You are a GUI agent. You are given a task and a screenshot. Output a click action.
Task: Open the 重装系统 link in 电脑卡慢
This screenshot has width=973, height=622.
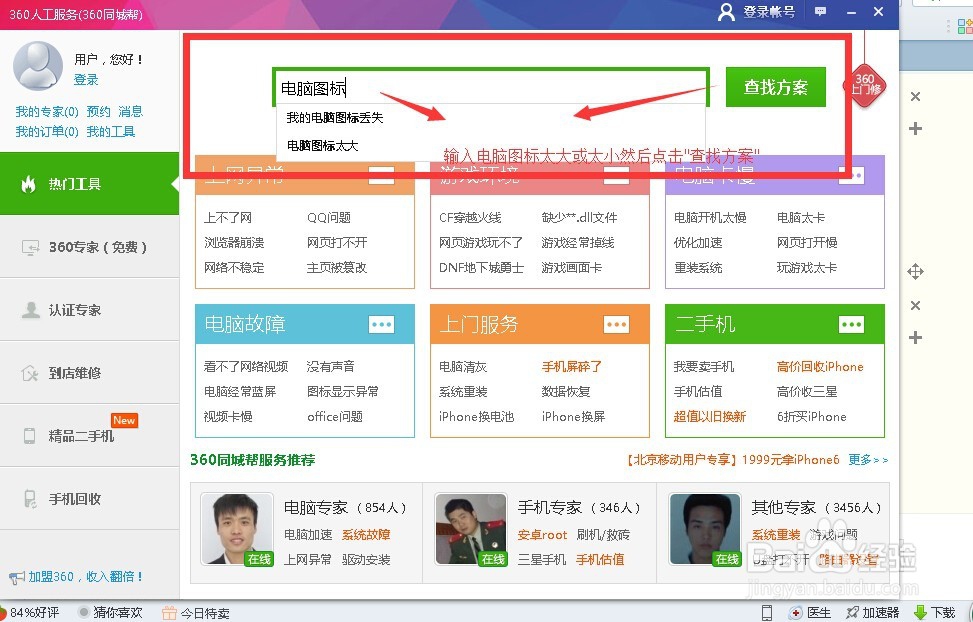click(698, 268)
